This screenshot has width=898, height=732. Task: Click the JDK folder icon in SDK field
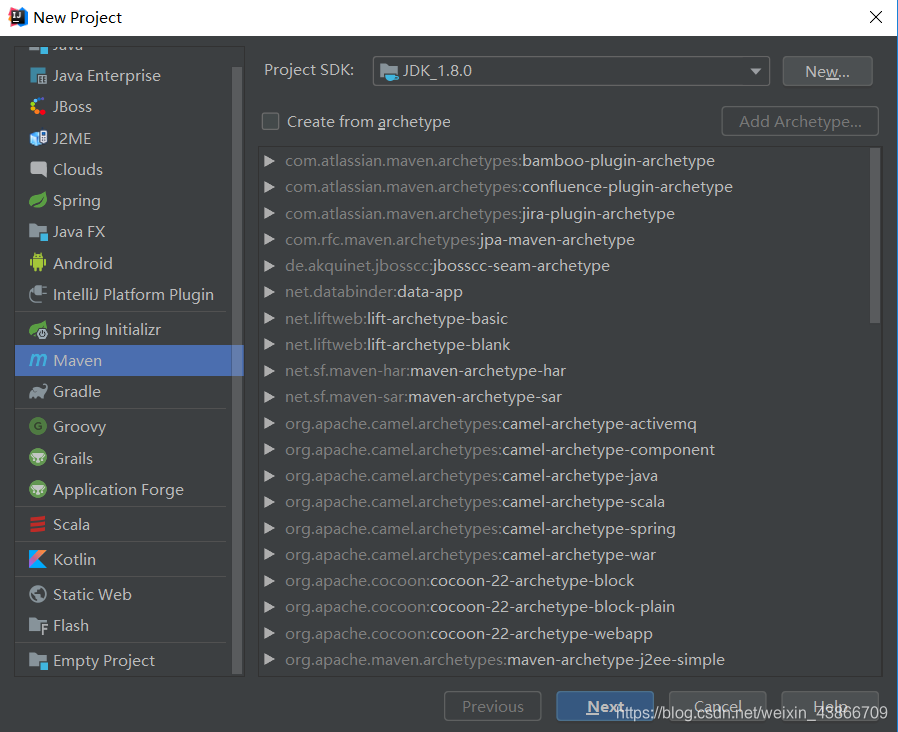coord(389,72)
